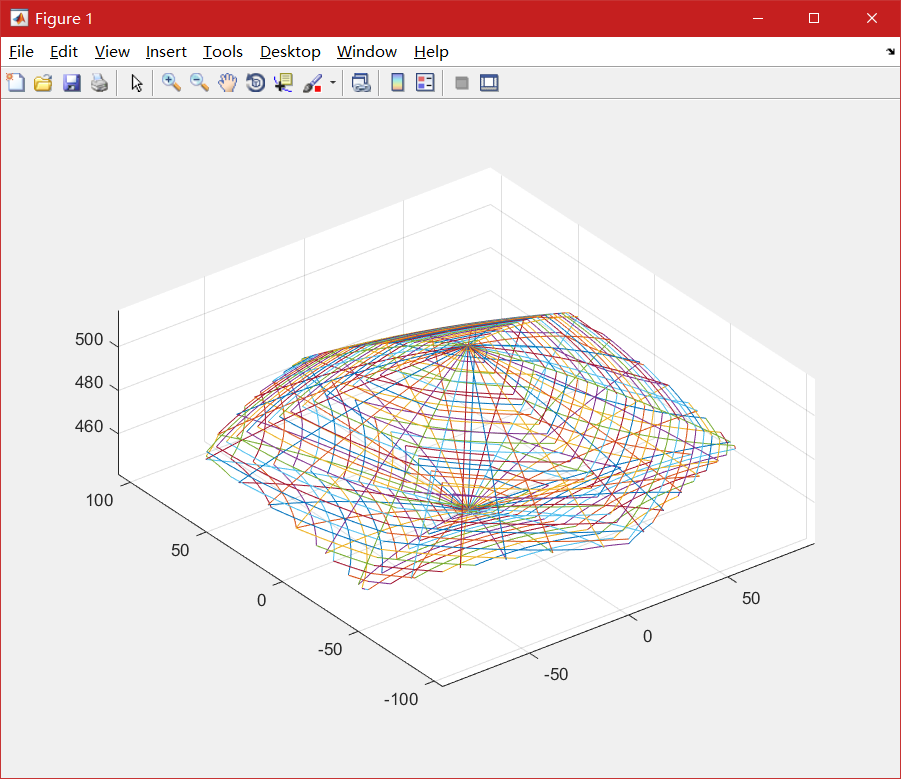
Task: Insert a colorbar from the toolbar
Action: click(x=397, y=83)
